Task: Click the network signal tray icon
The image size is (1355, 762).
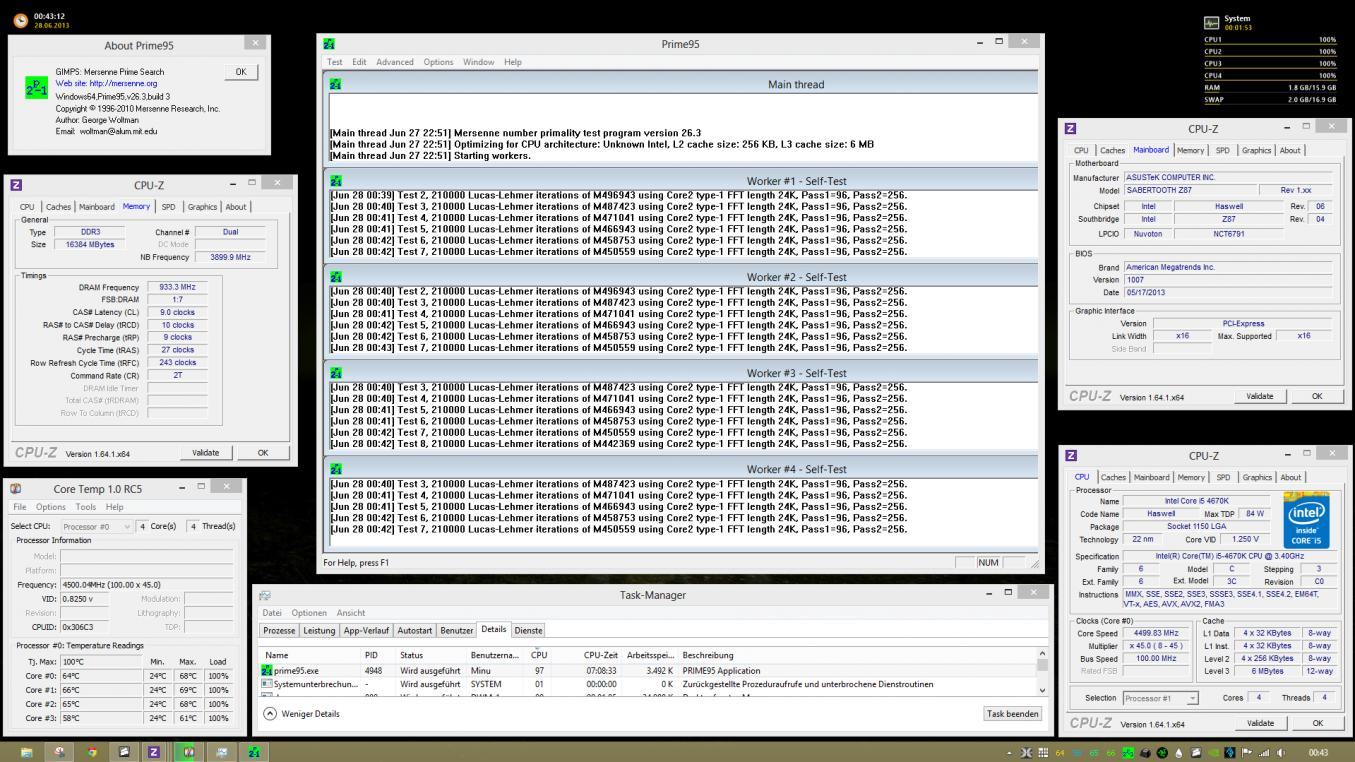Action: (x=1265, y=752)
